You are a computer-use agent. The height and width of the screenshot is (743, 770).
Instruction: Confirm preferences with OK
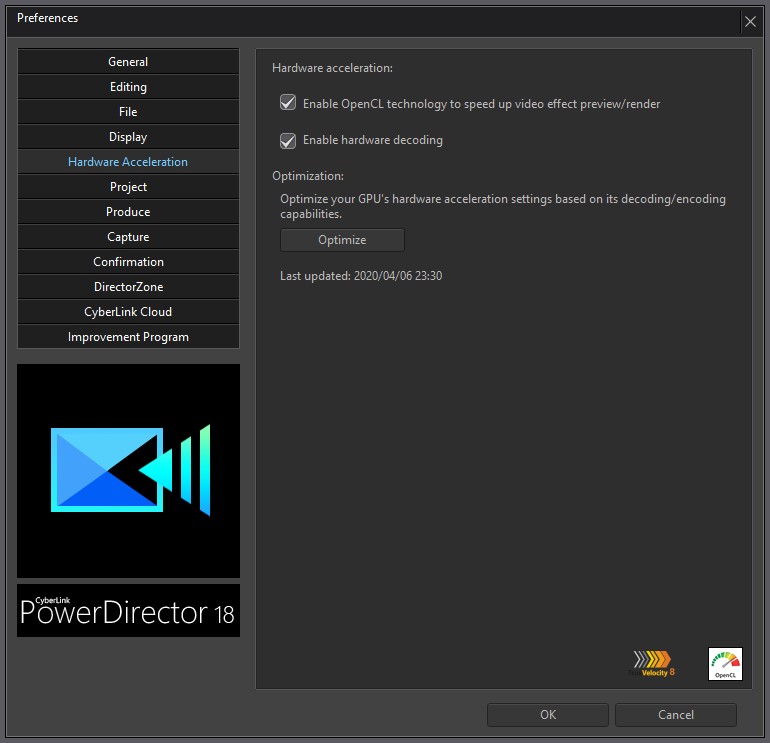click(x=548, y=715)
